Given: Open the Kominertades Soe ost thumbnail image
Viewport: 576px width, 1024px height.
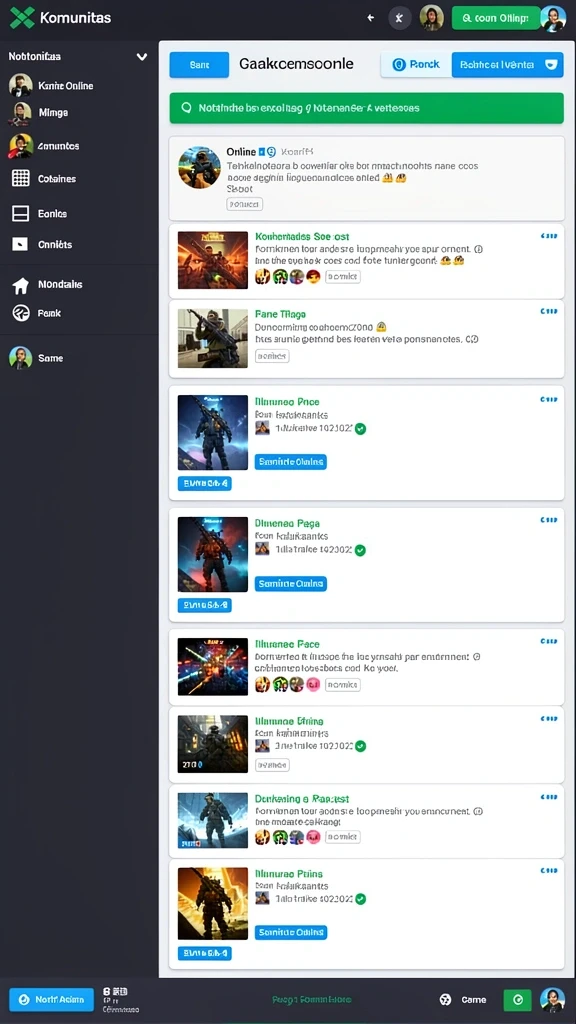Looking at the screenshot, I should [213, 260].
